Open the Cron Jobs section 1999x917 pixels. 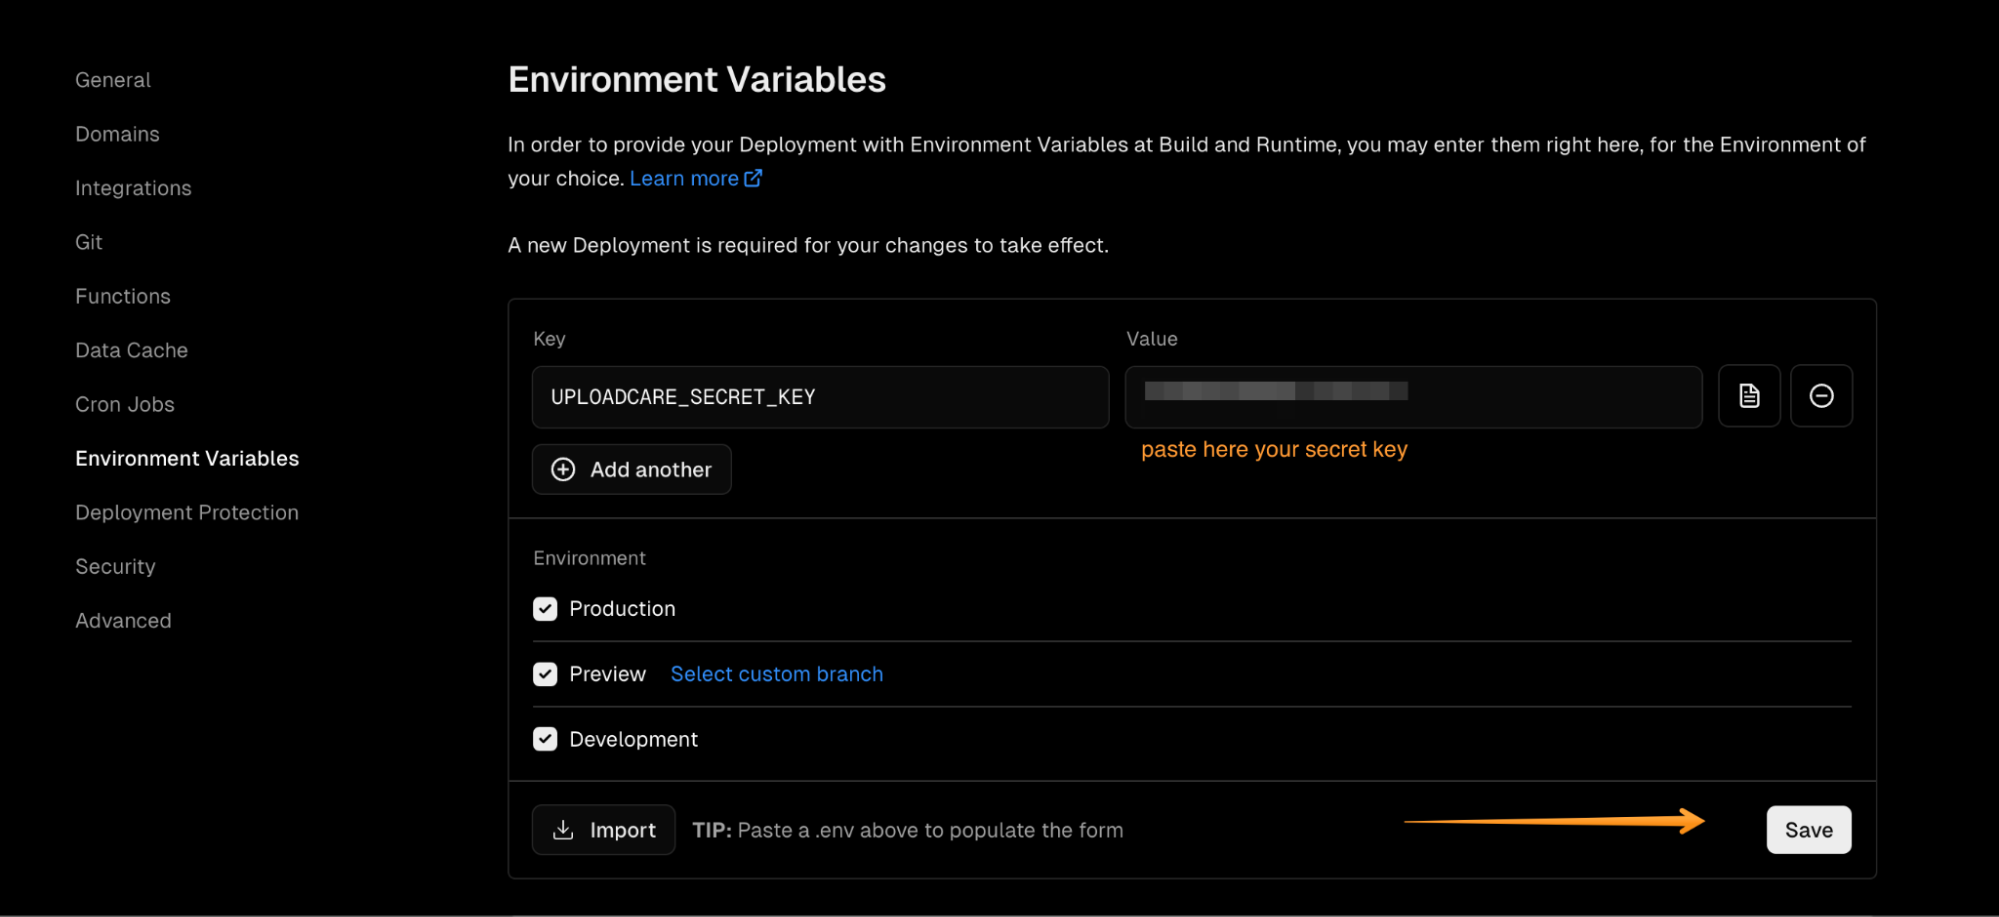pyautogui.click(x=125, y=404)
